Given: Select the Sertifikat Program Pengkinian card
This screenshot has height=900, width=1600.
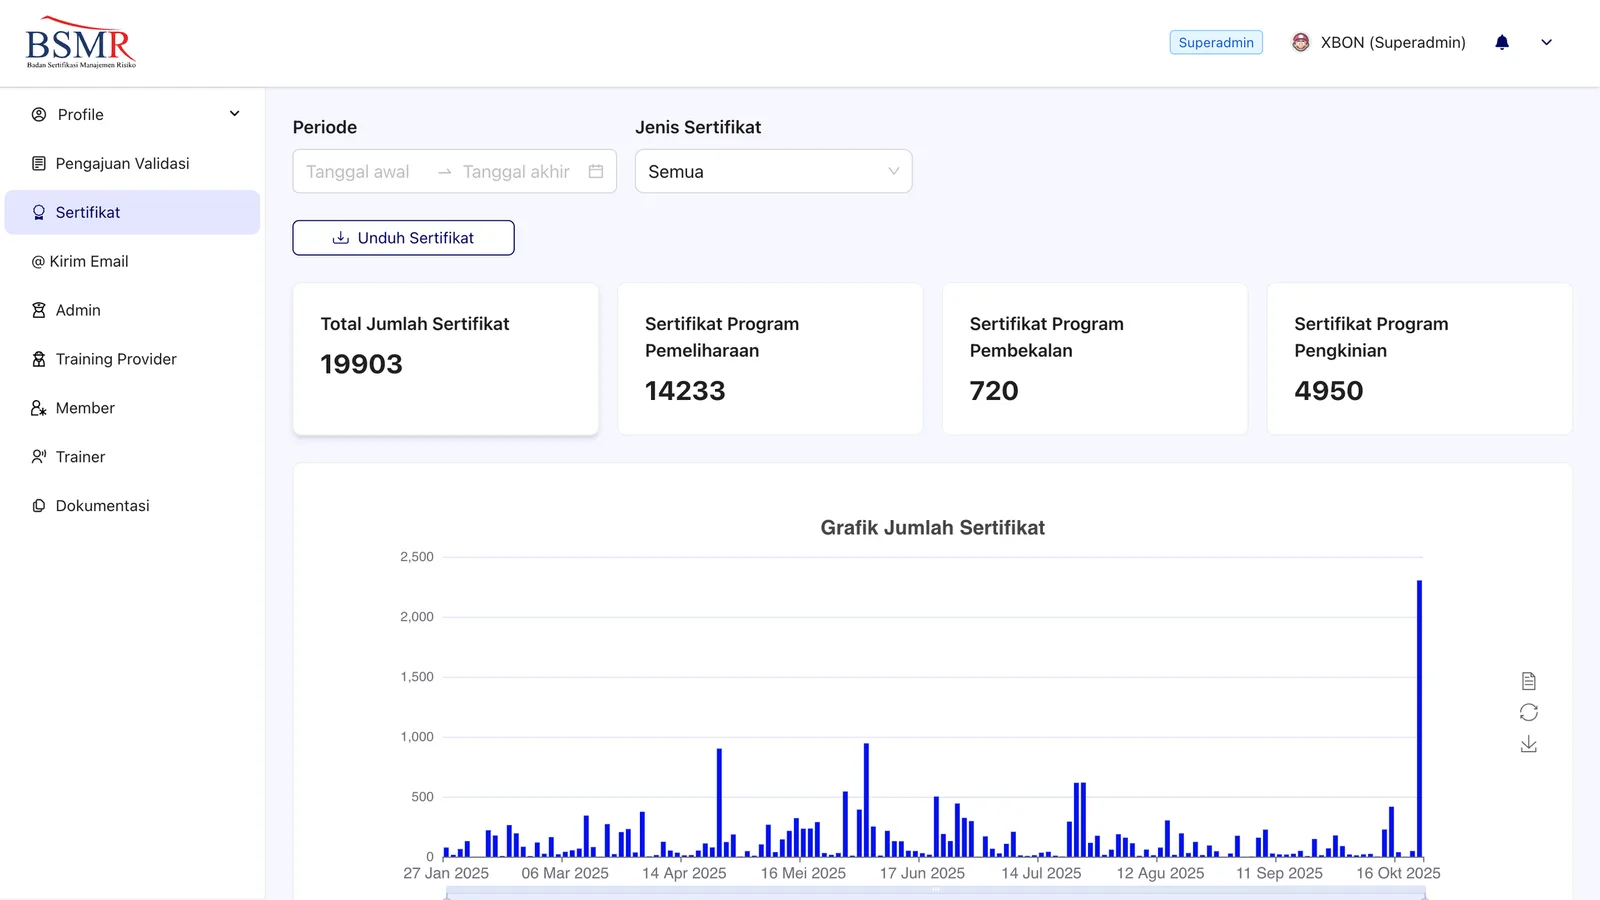Looking at the screenshot, I should point(1419,359).
